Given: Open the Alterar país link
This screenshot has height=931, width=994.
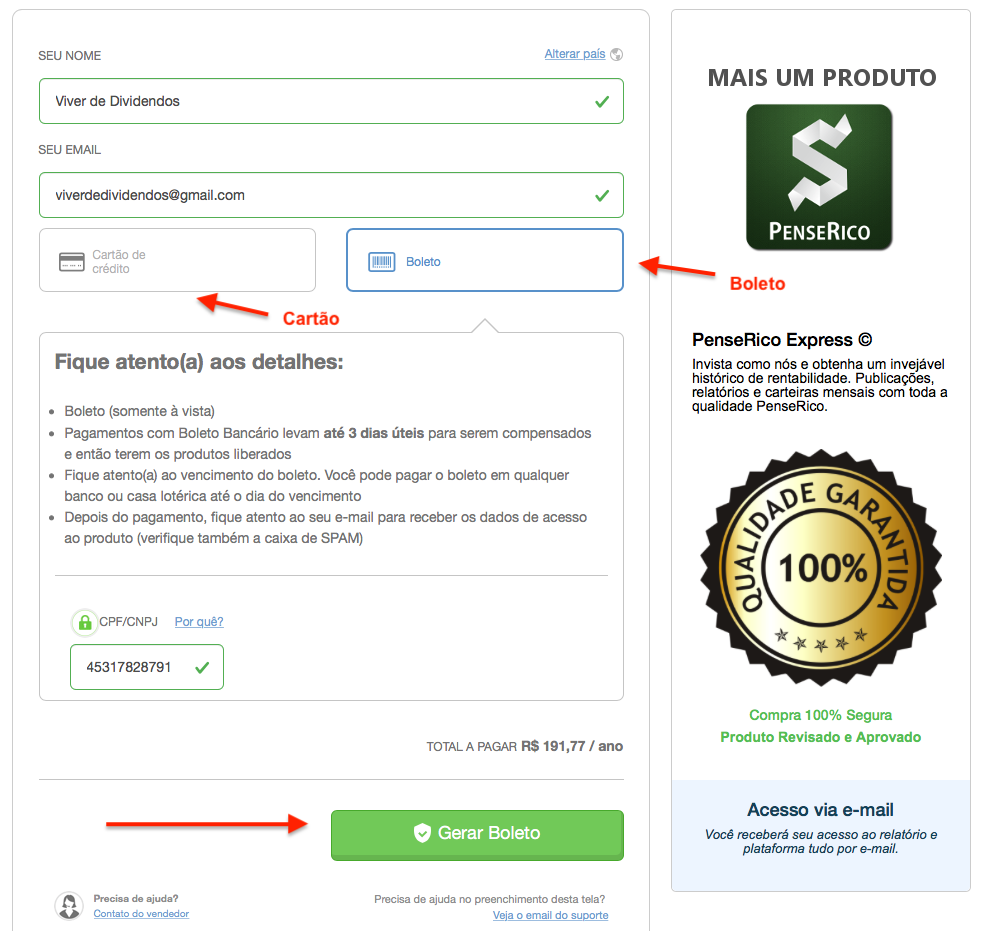Looking at the screenshot, I should pos(575,54).
